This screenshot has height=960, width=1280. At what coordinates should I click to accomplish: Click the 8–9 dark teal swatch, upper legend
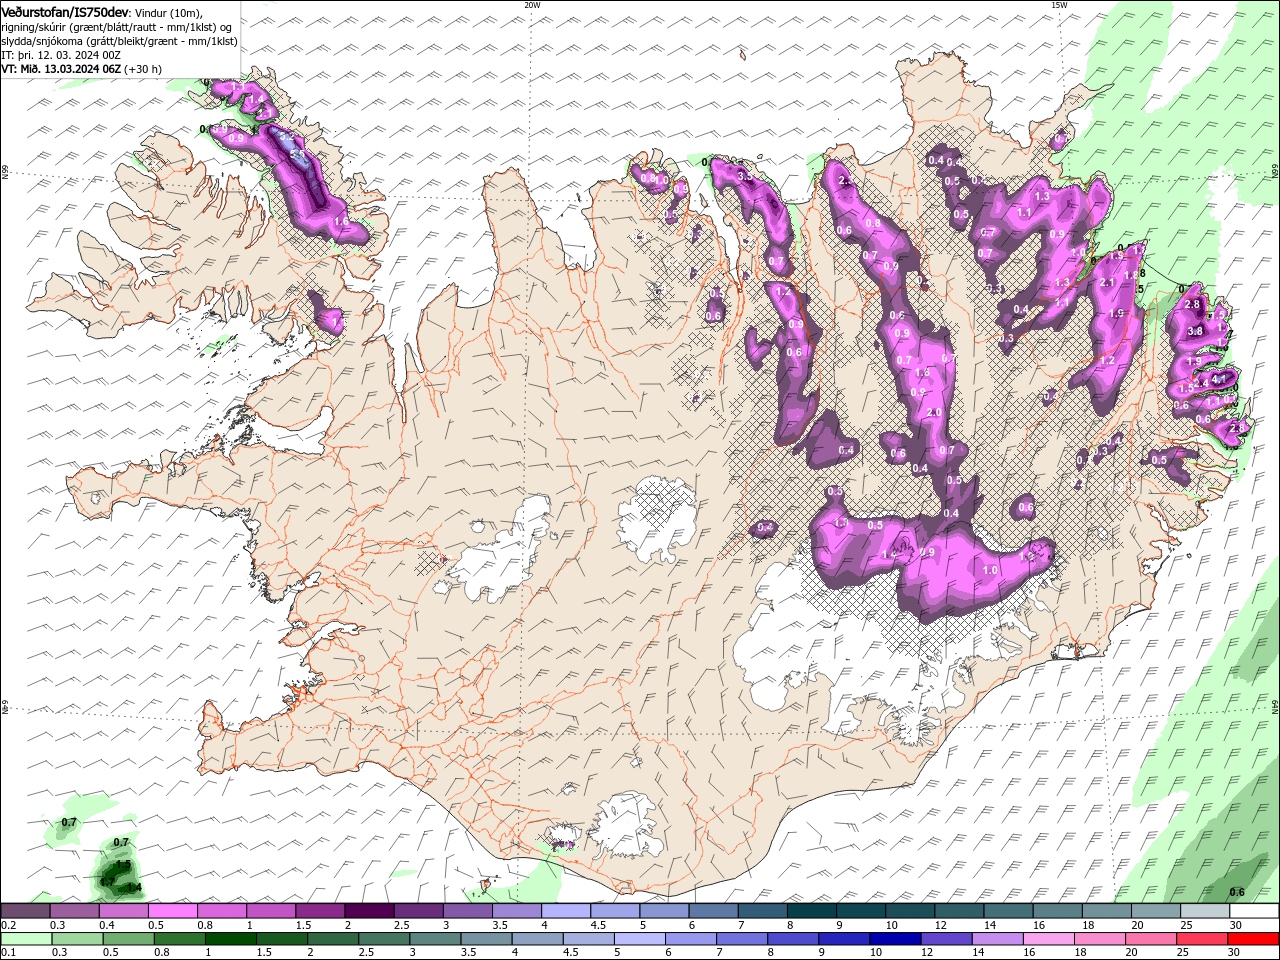[x=813, y=911]
